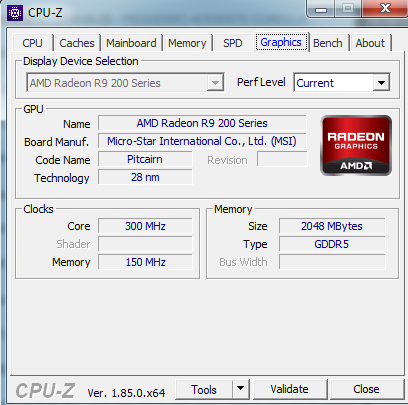Click the CPU-Z app icon in title bar
This screenshot has width=408, height=405.
tap(15, 13)
